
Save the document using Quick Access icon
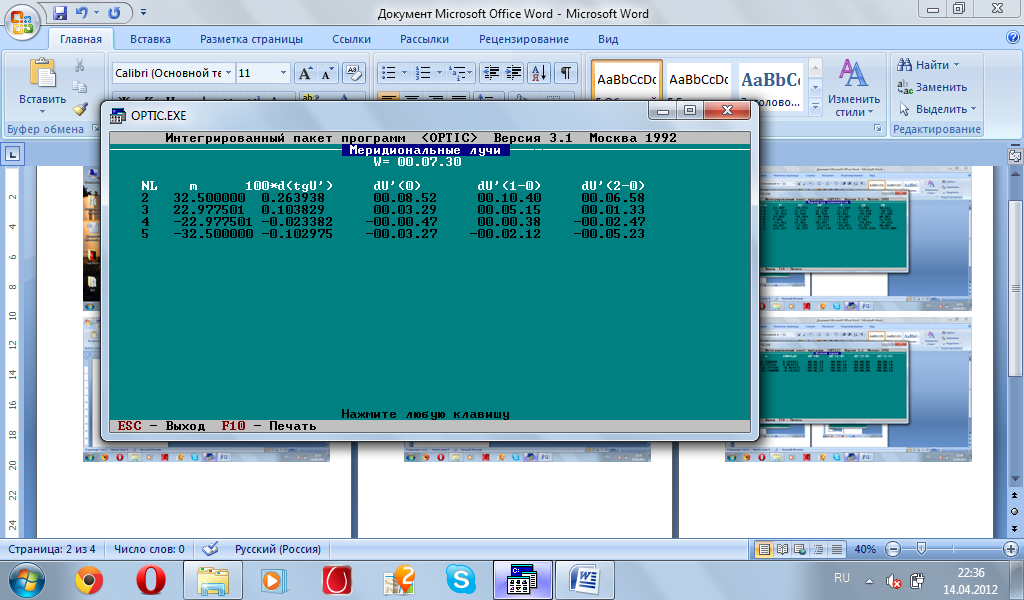point(60,12)
